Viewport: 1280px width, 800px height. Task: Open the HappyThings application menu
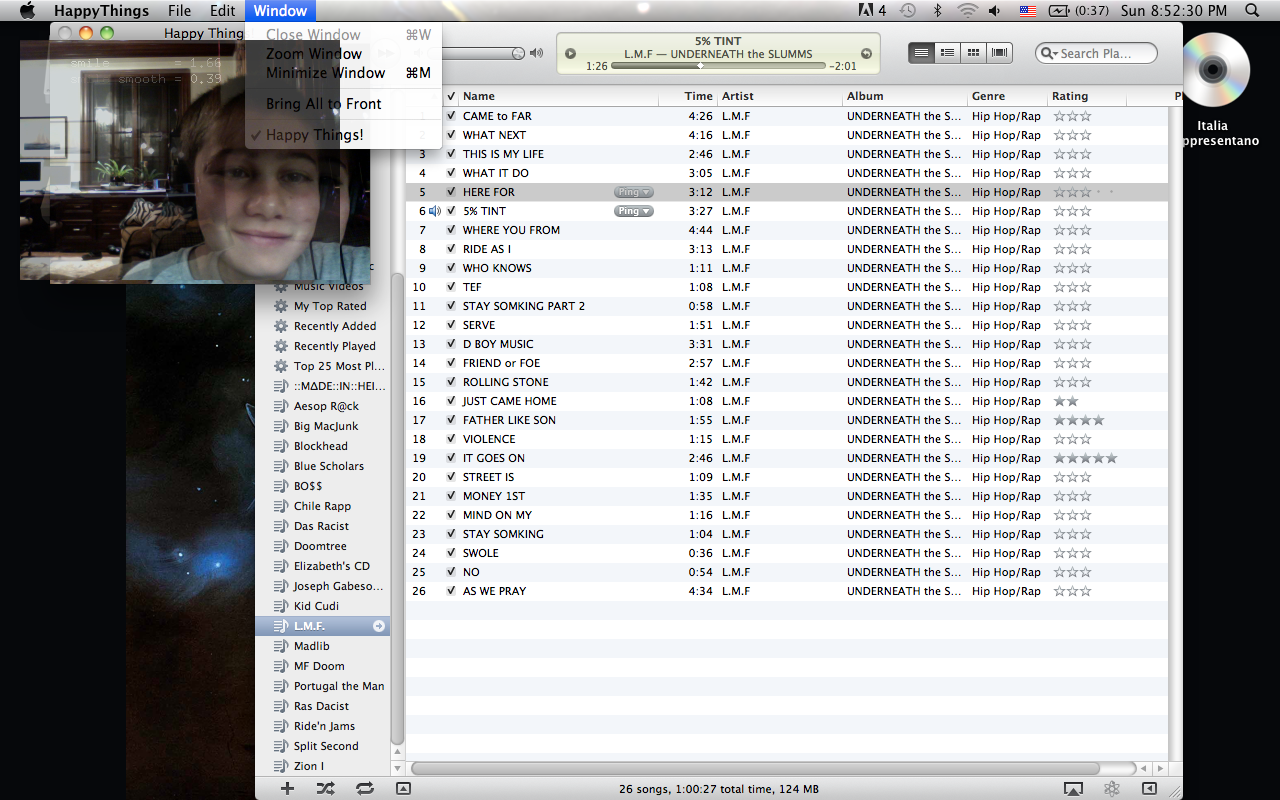click(101, 11)
